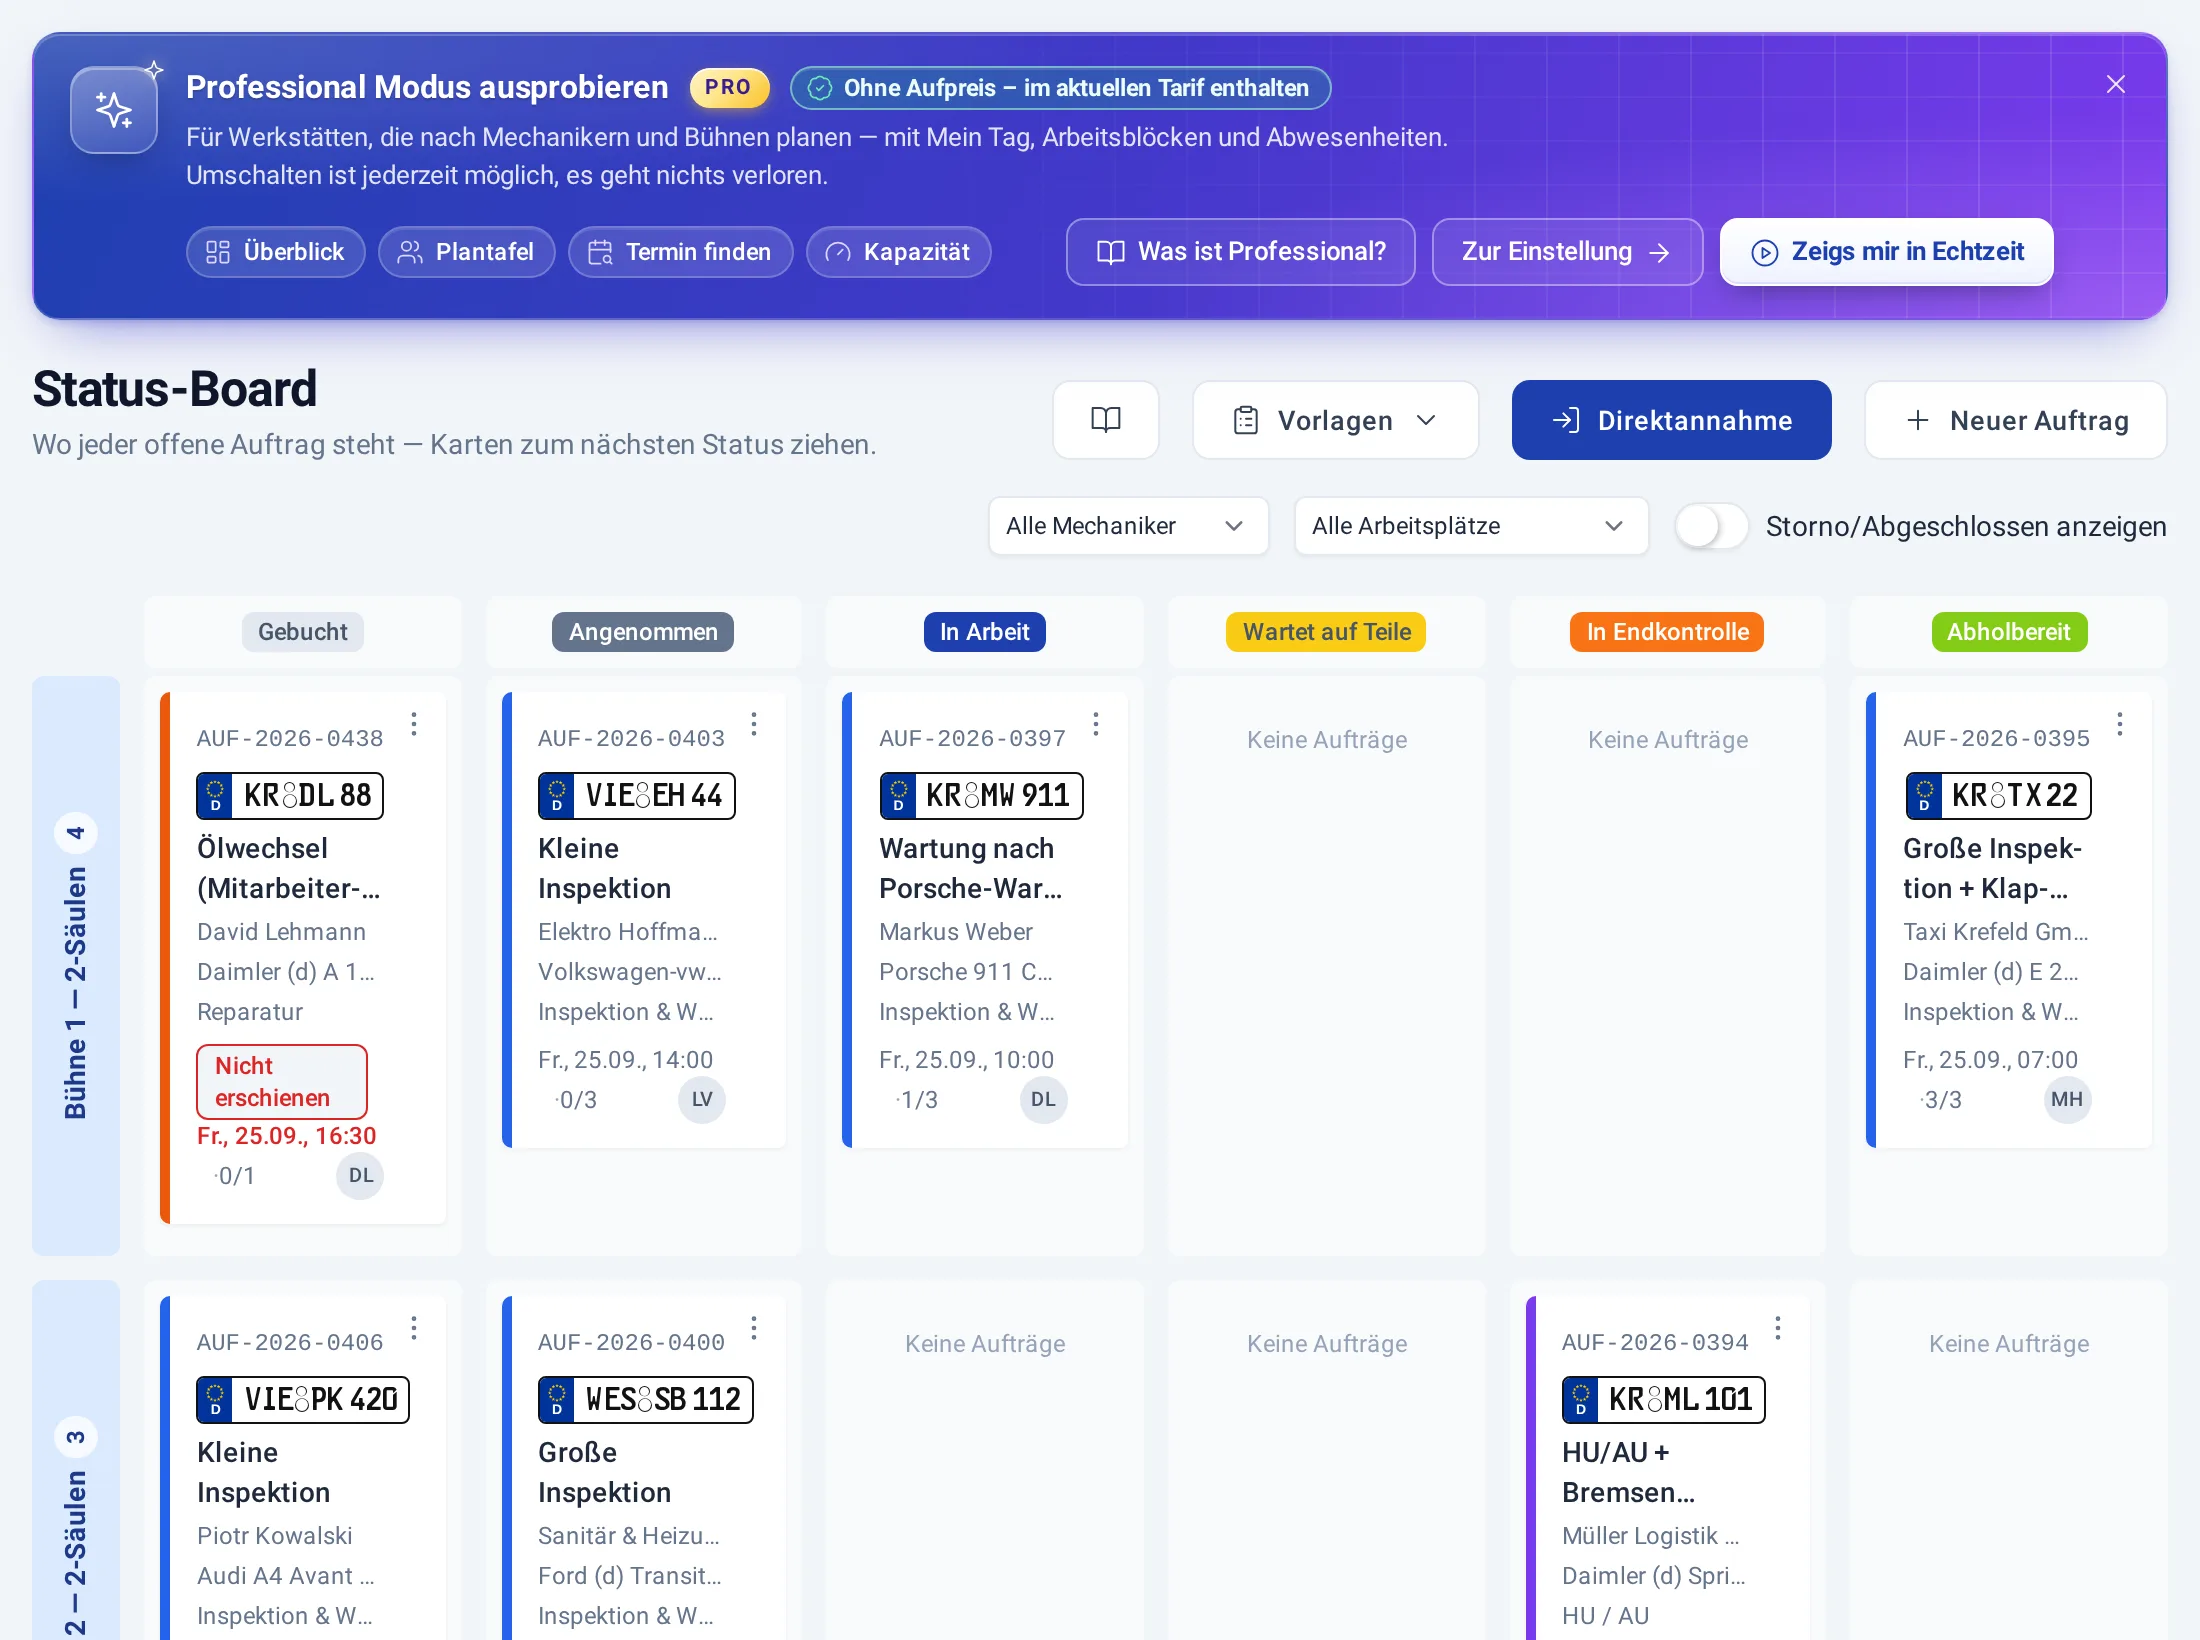Open the Alle Mechaniker dropdown
The width and height of the screenshot is (2200, 1640).
[x=1128, y=526]
